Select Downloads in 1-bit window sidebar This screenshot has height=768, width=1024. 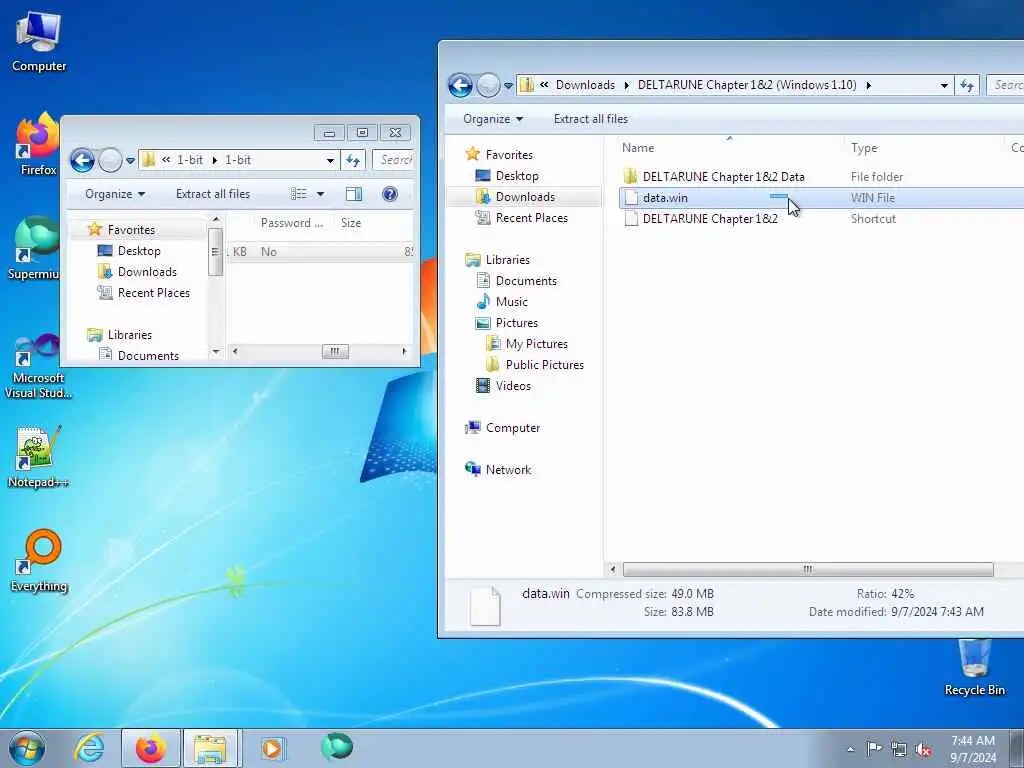(147, 272)
